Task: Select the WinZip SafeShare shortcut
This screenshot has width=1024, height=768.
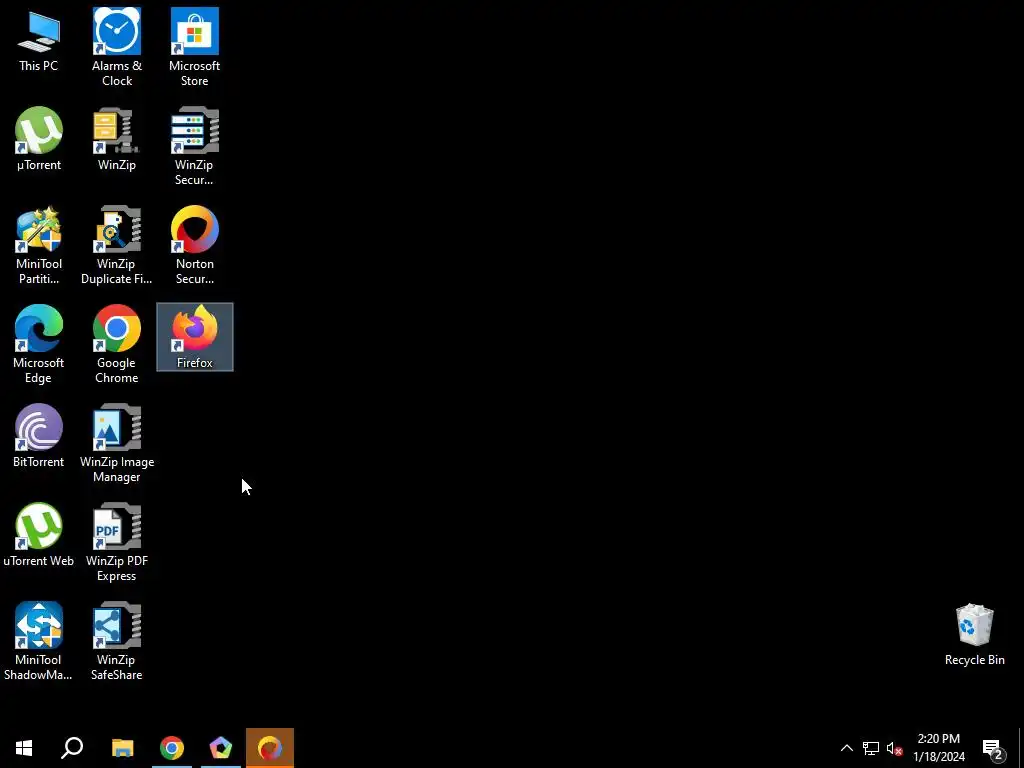Action: [117, 641]
